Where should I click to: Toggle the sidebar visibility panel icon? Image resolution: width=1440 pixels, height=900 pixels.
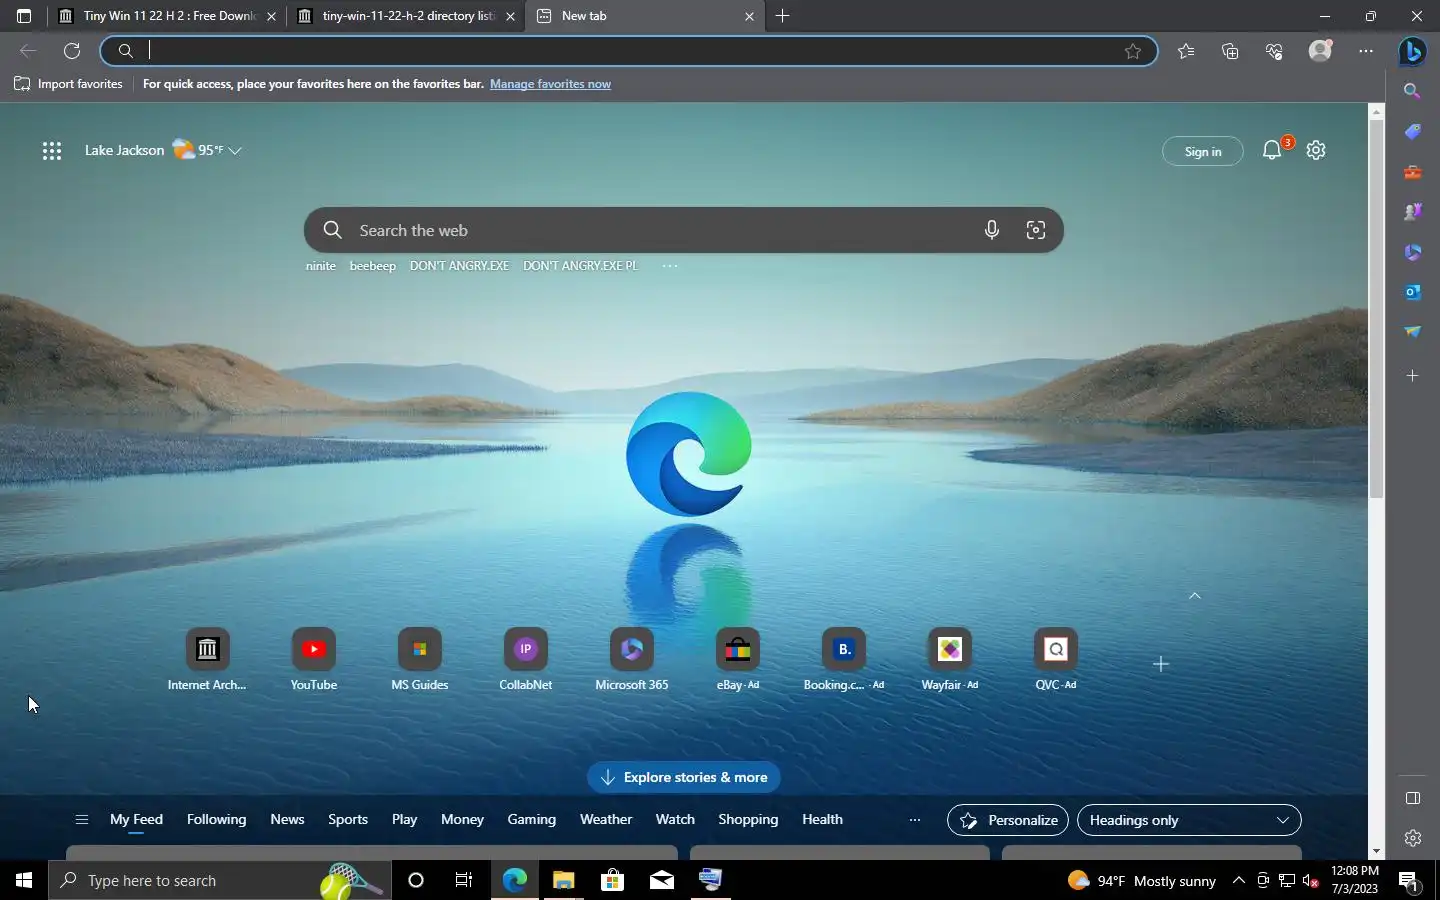[1412, 798]
